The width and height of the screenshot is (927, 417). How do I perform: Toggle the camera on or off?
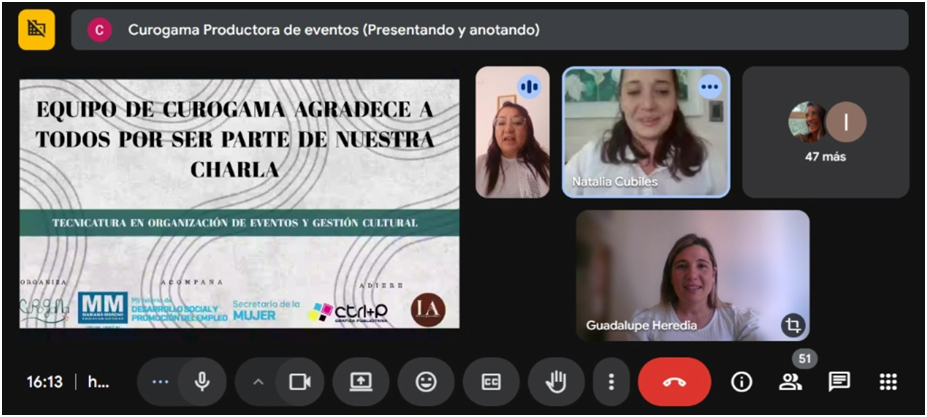pos(299,382)
